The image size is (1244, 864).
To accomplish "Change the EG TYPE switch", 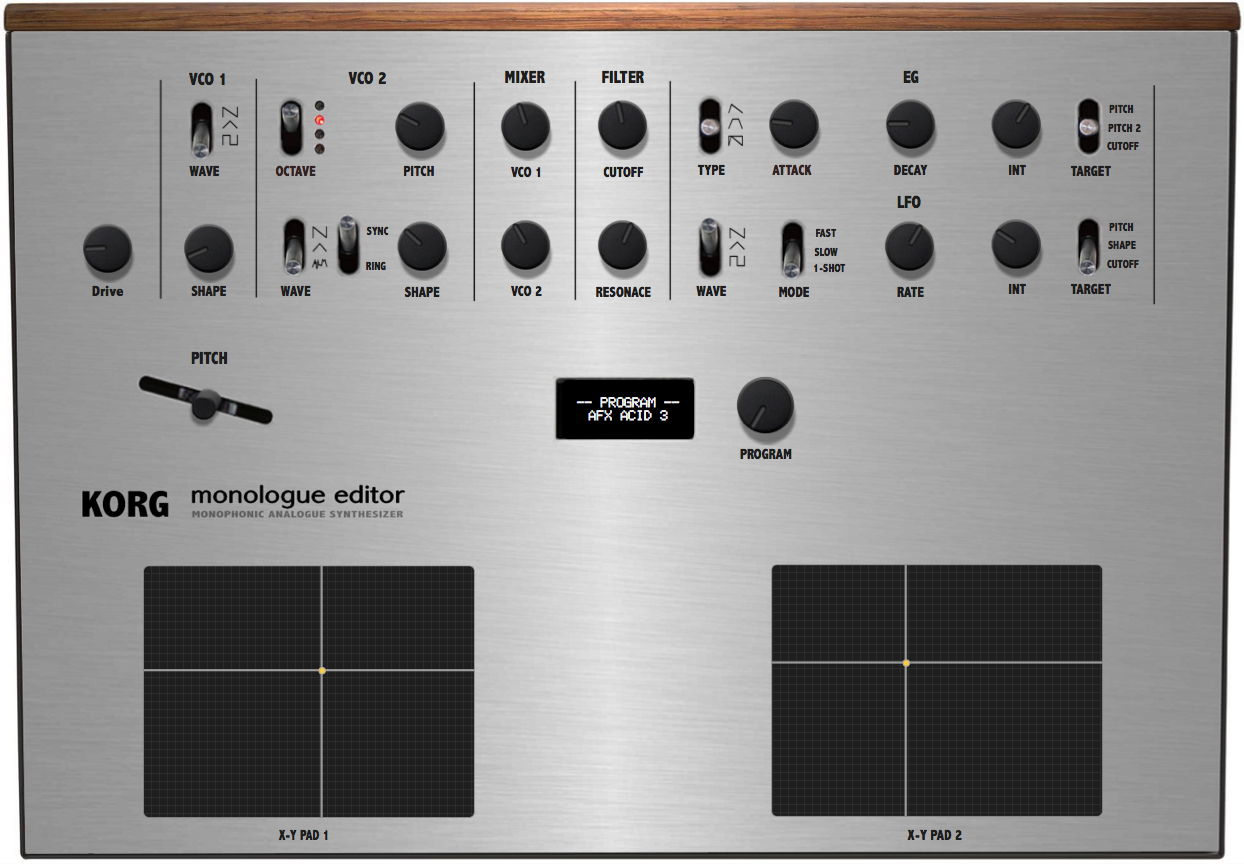I will (x=711, y=124).
